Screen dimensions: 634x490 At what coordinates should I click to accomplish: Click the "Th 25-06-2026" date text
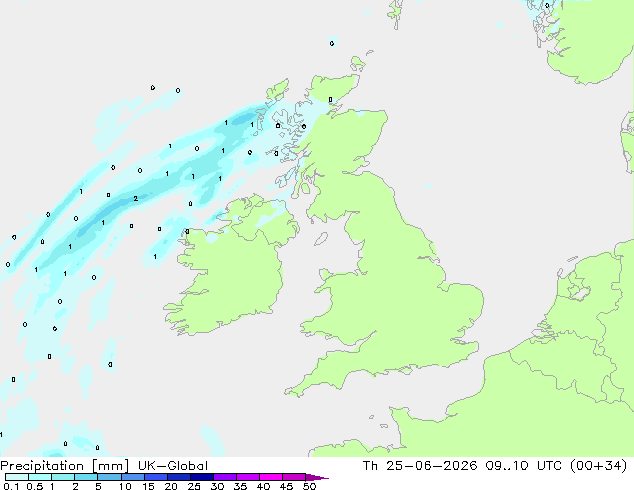[420, 466]
